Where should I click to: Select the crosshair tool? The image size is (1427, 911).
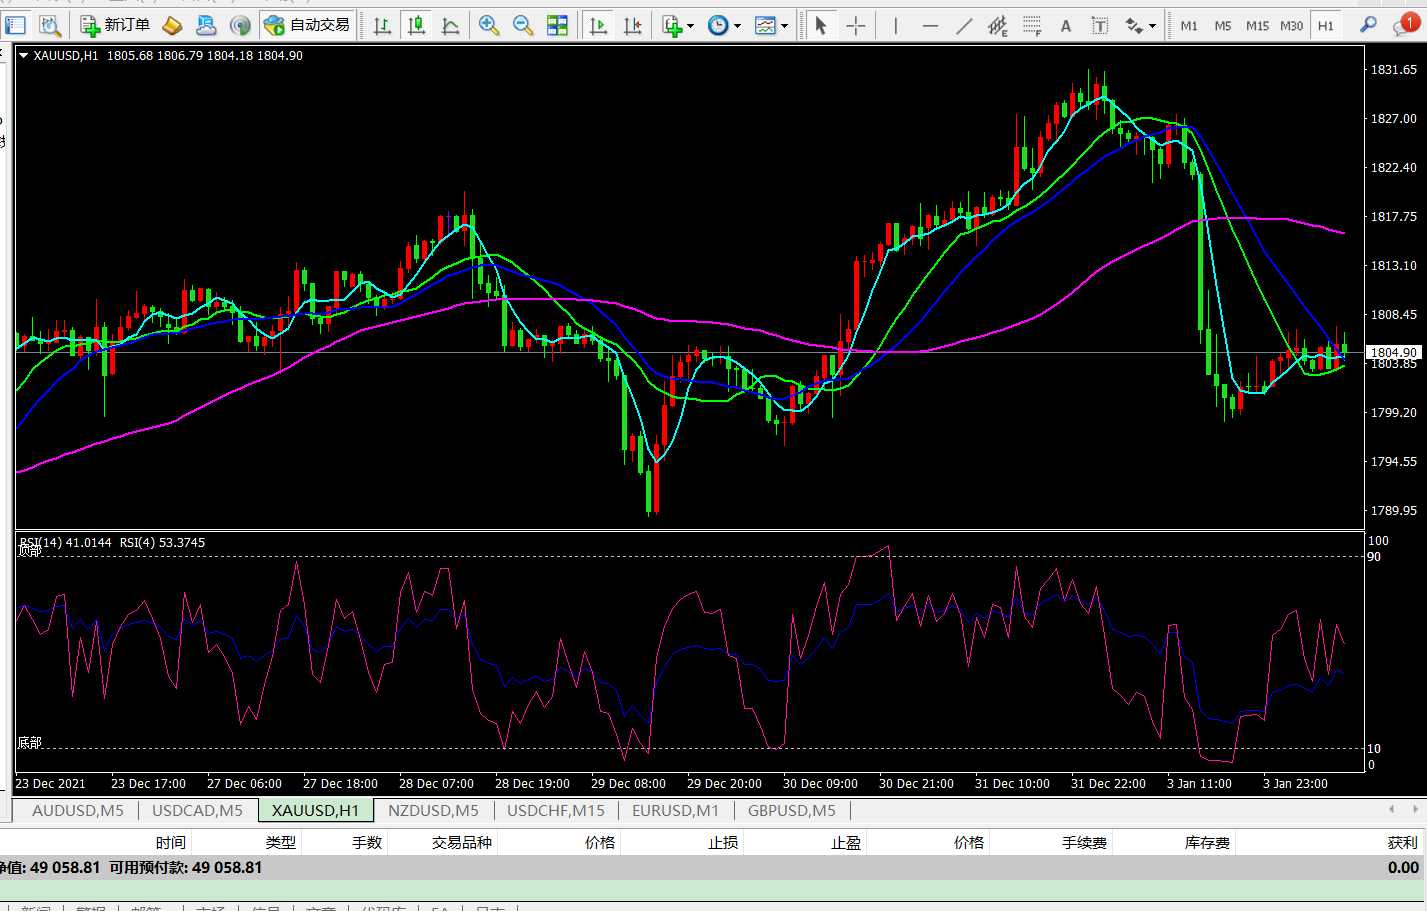pyautogui.click(x=856, y=25)
